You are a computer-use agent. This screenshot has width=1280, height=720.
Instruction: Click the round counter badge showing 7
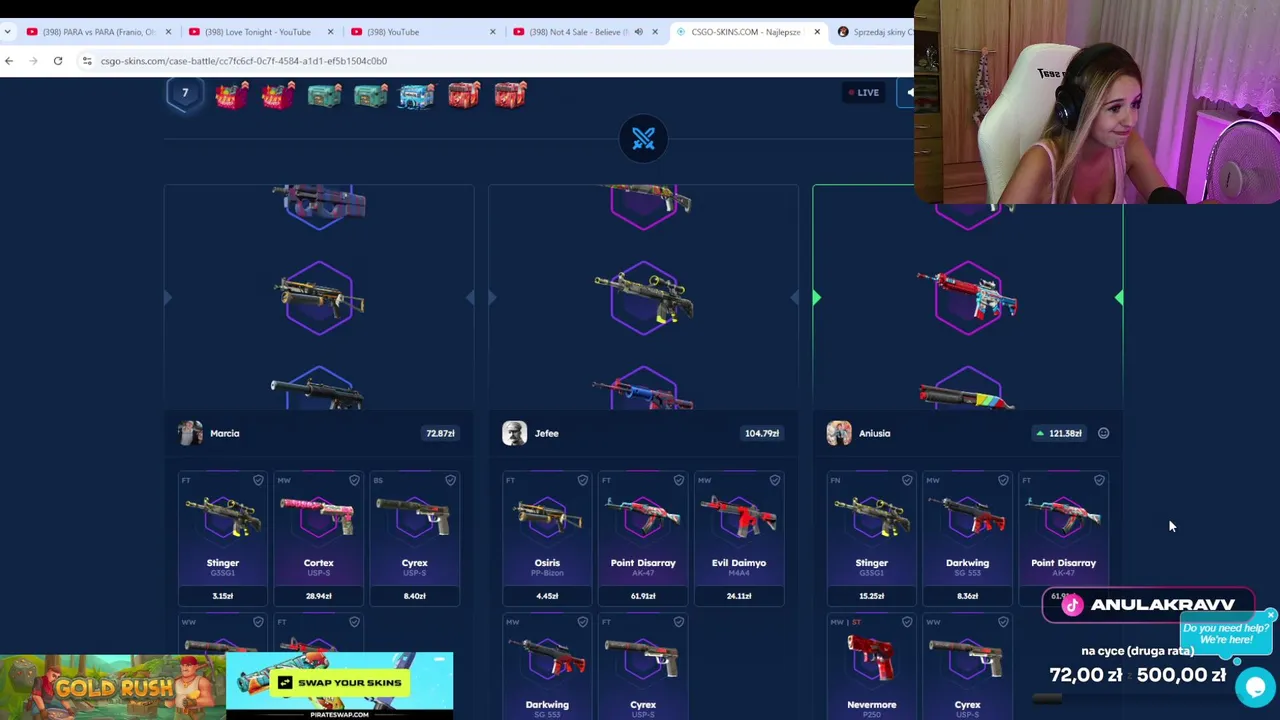(x=185, y=94)
